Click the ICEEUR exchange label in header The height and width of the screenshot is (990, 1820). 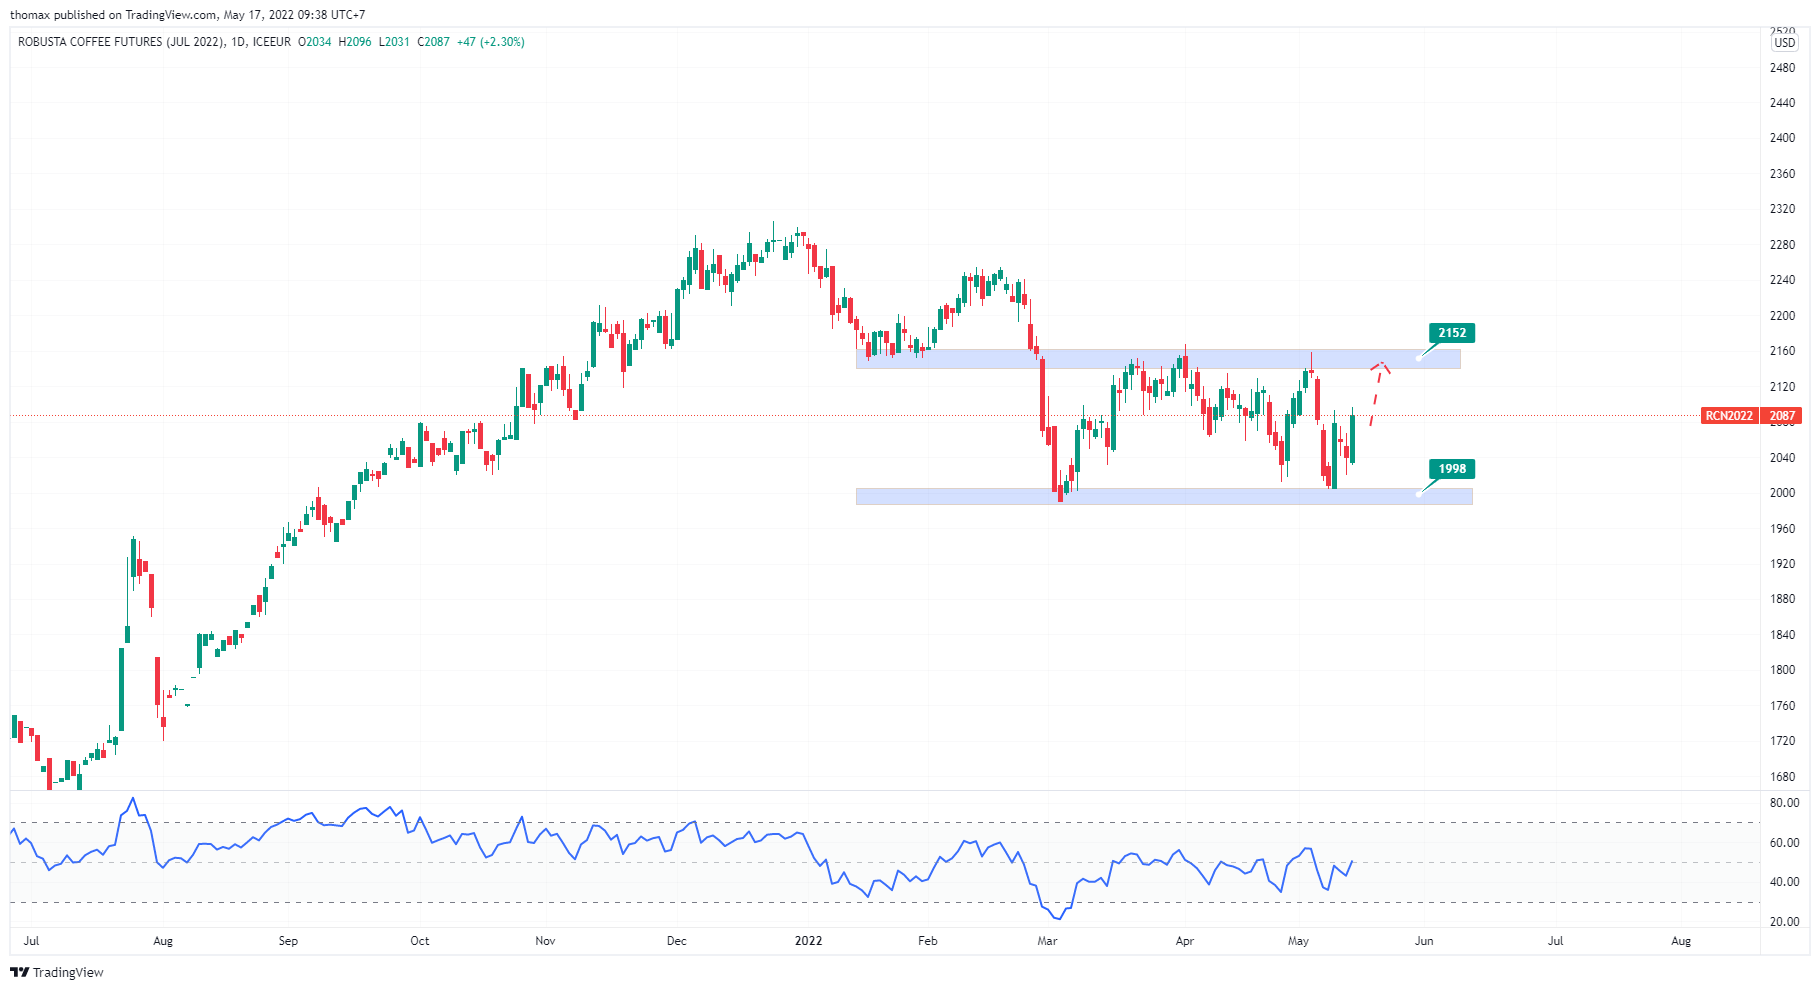point(271,42)
